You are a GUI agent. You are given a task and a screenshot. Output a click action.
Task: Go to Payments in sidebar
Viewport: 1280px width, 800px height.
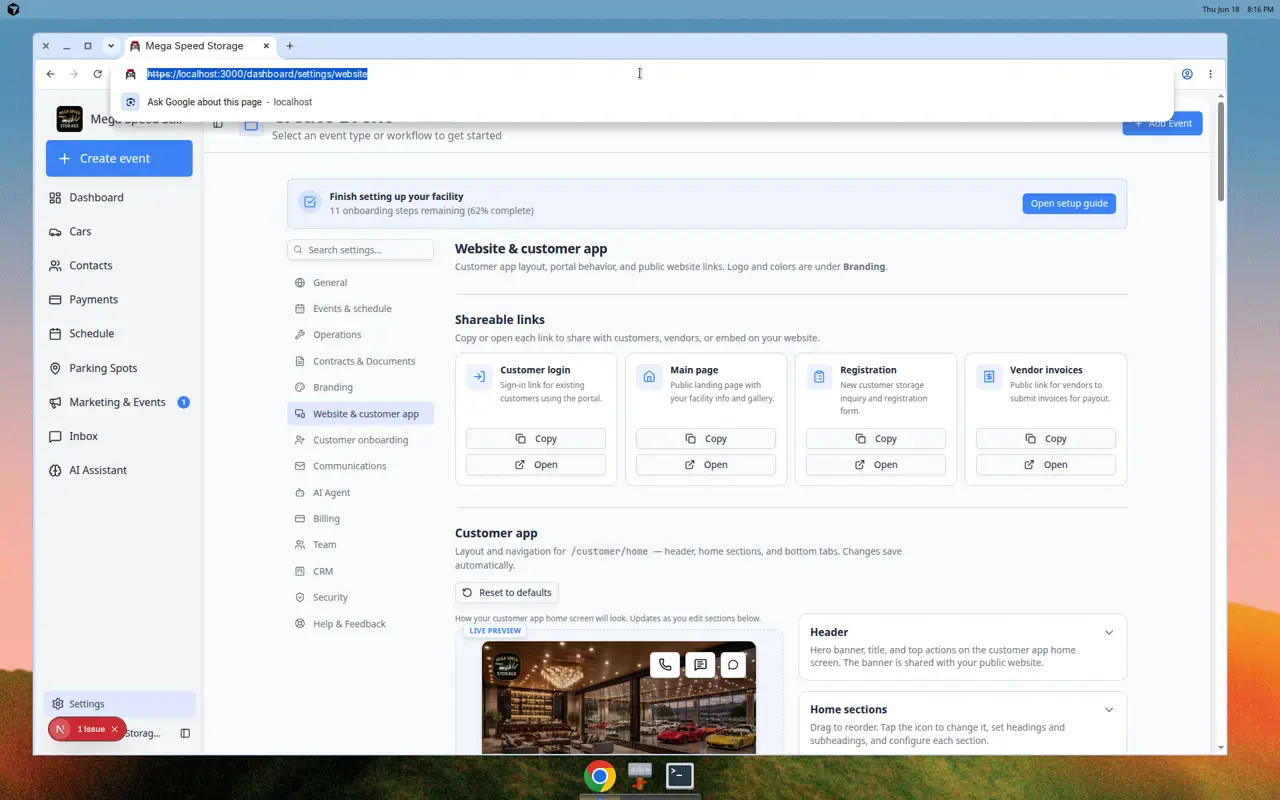[119, 299]
